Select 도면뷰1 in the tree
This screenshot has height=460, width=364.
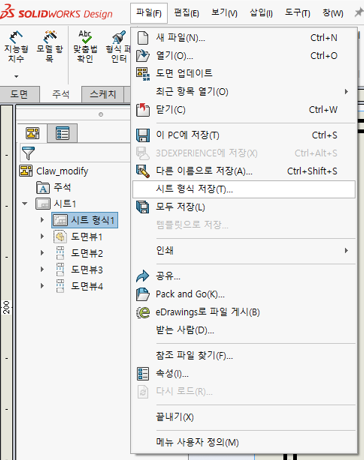click(87, 237)
